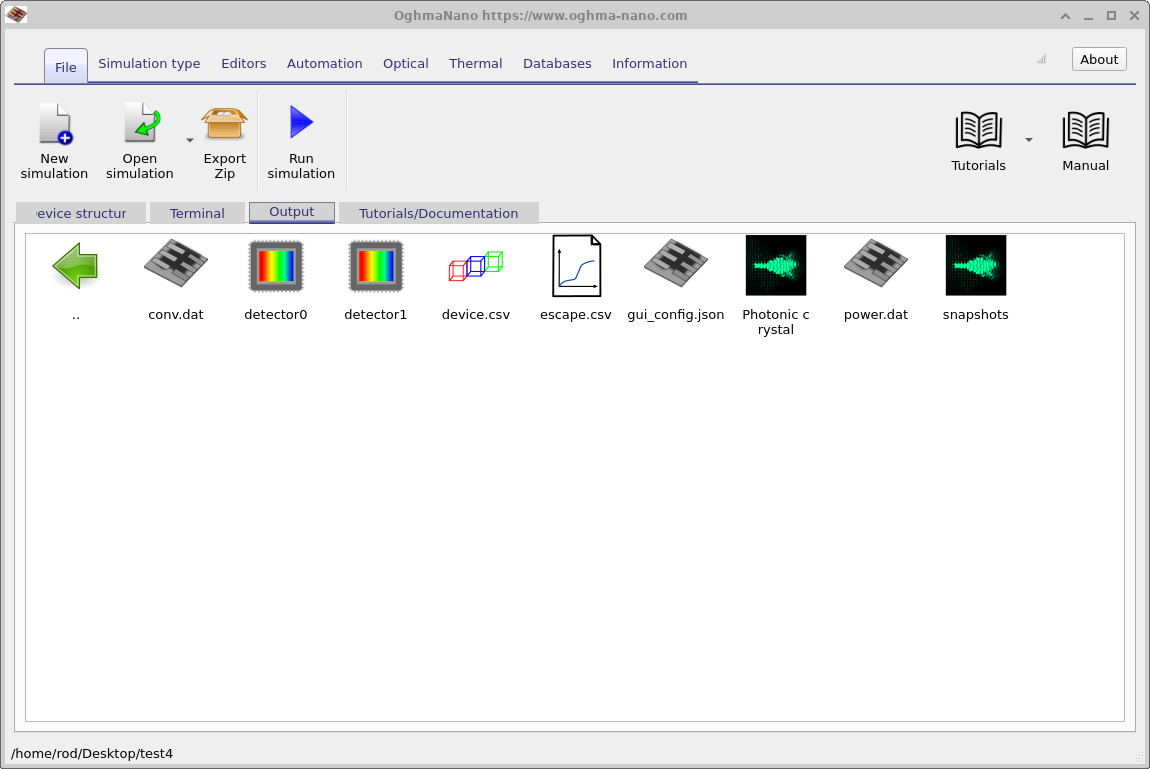Switch to the File ribbon tab
Viewport: 1150px width, 769px height.
(x=65, y=67)
